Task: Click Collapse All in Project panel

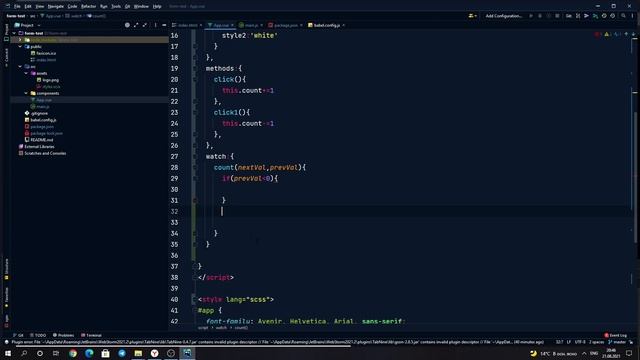Action: (145, 25)
